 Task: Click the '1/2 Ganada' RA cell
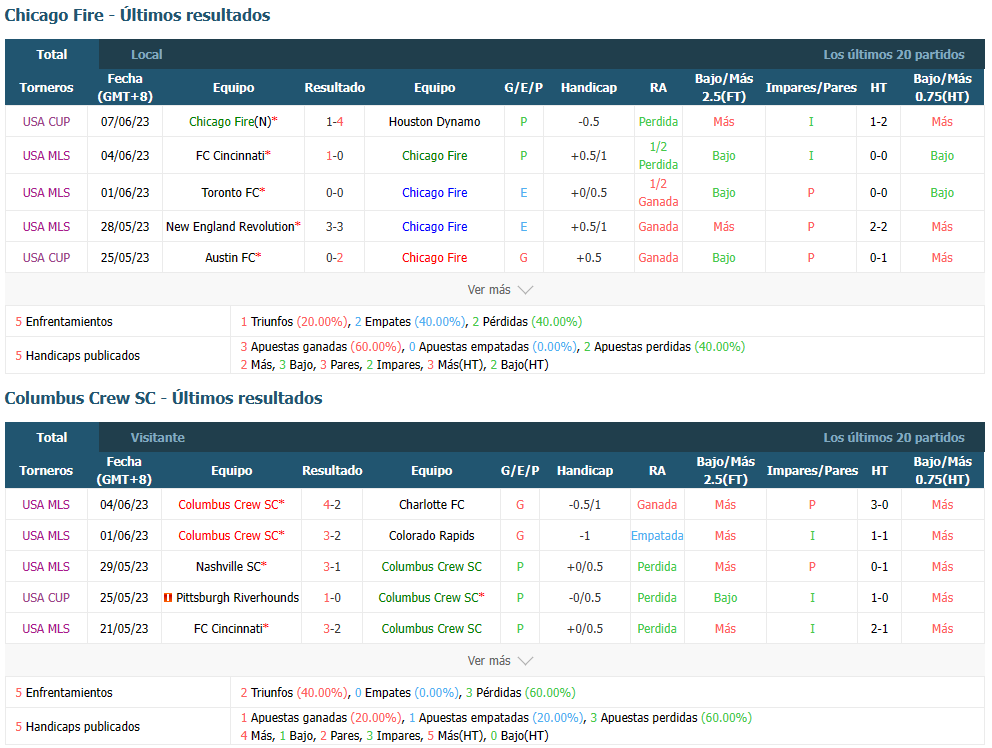pyautogui.click(x=658, y=192)
